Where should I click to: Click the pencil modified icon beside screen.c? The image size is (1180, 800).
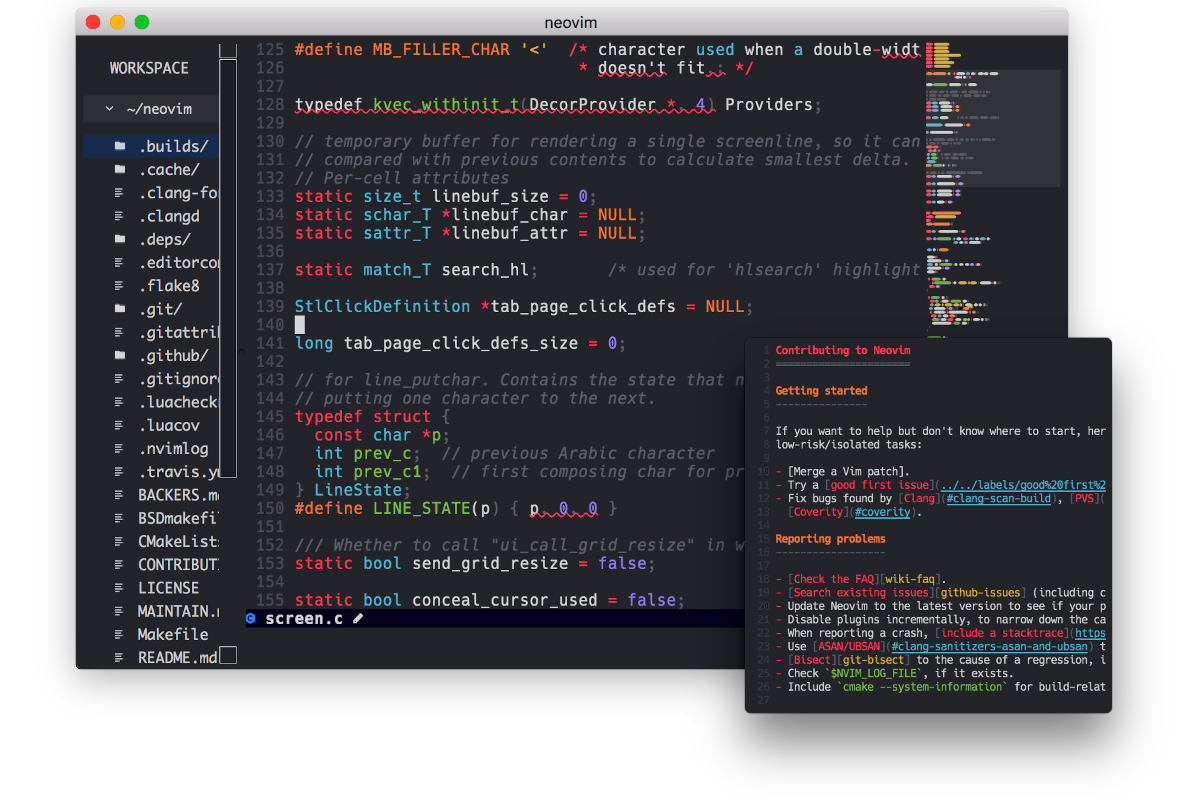pyautogui.click(x=356, y=618)
